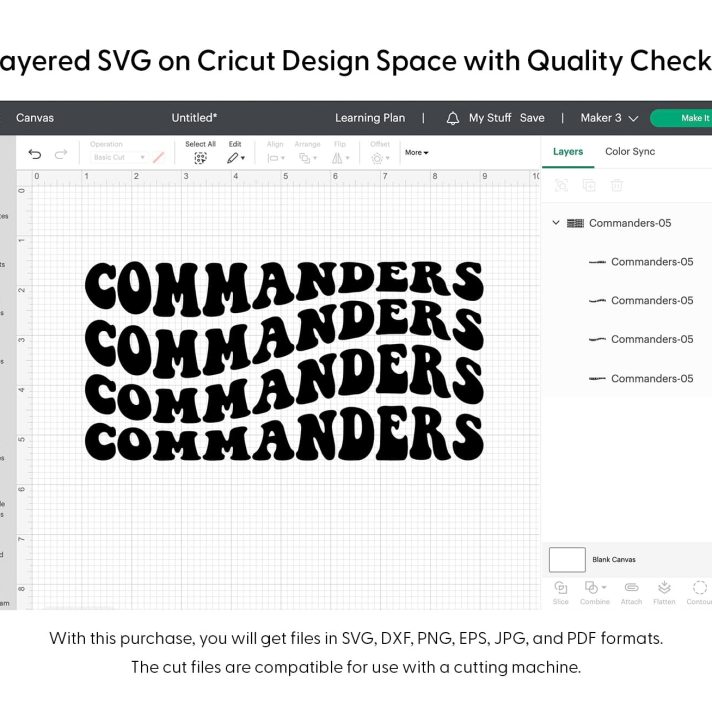Expand the More toolbar menu
712x712 pixels.
click(416, 153)
